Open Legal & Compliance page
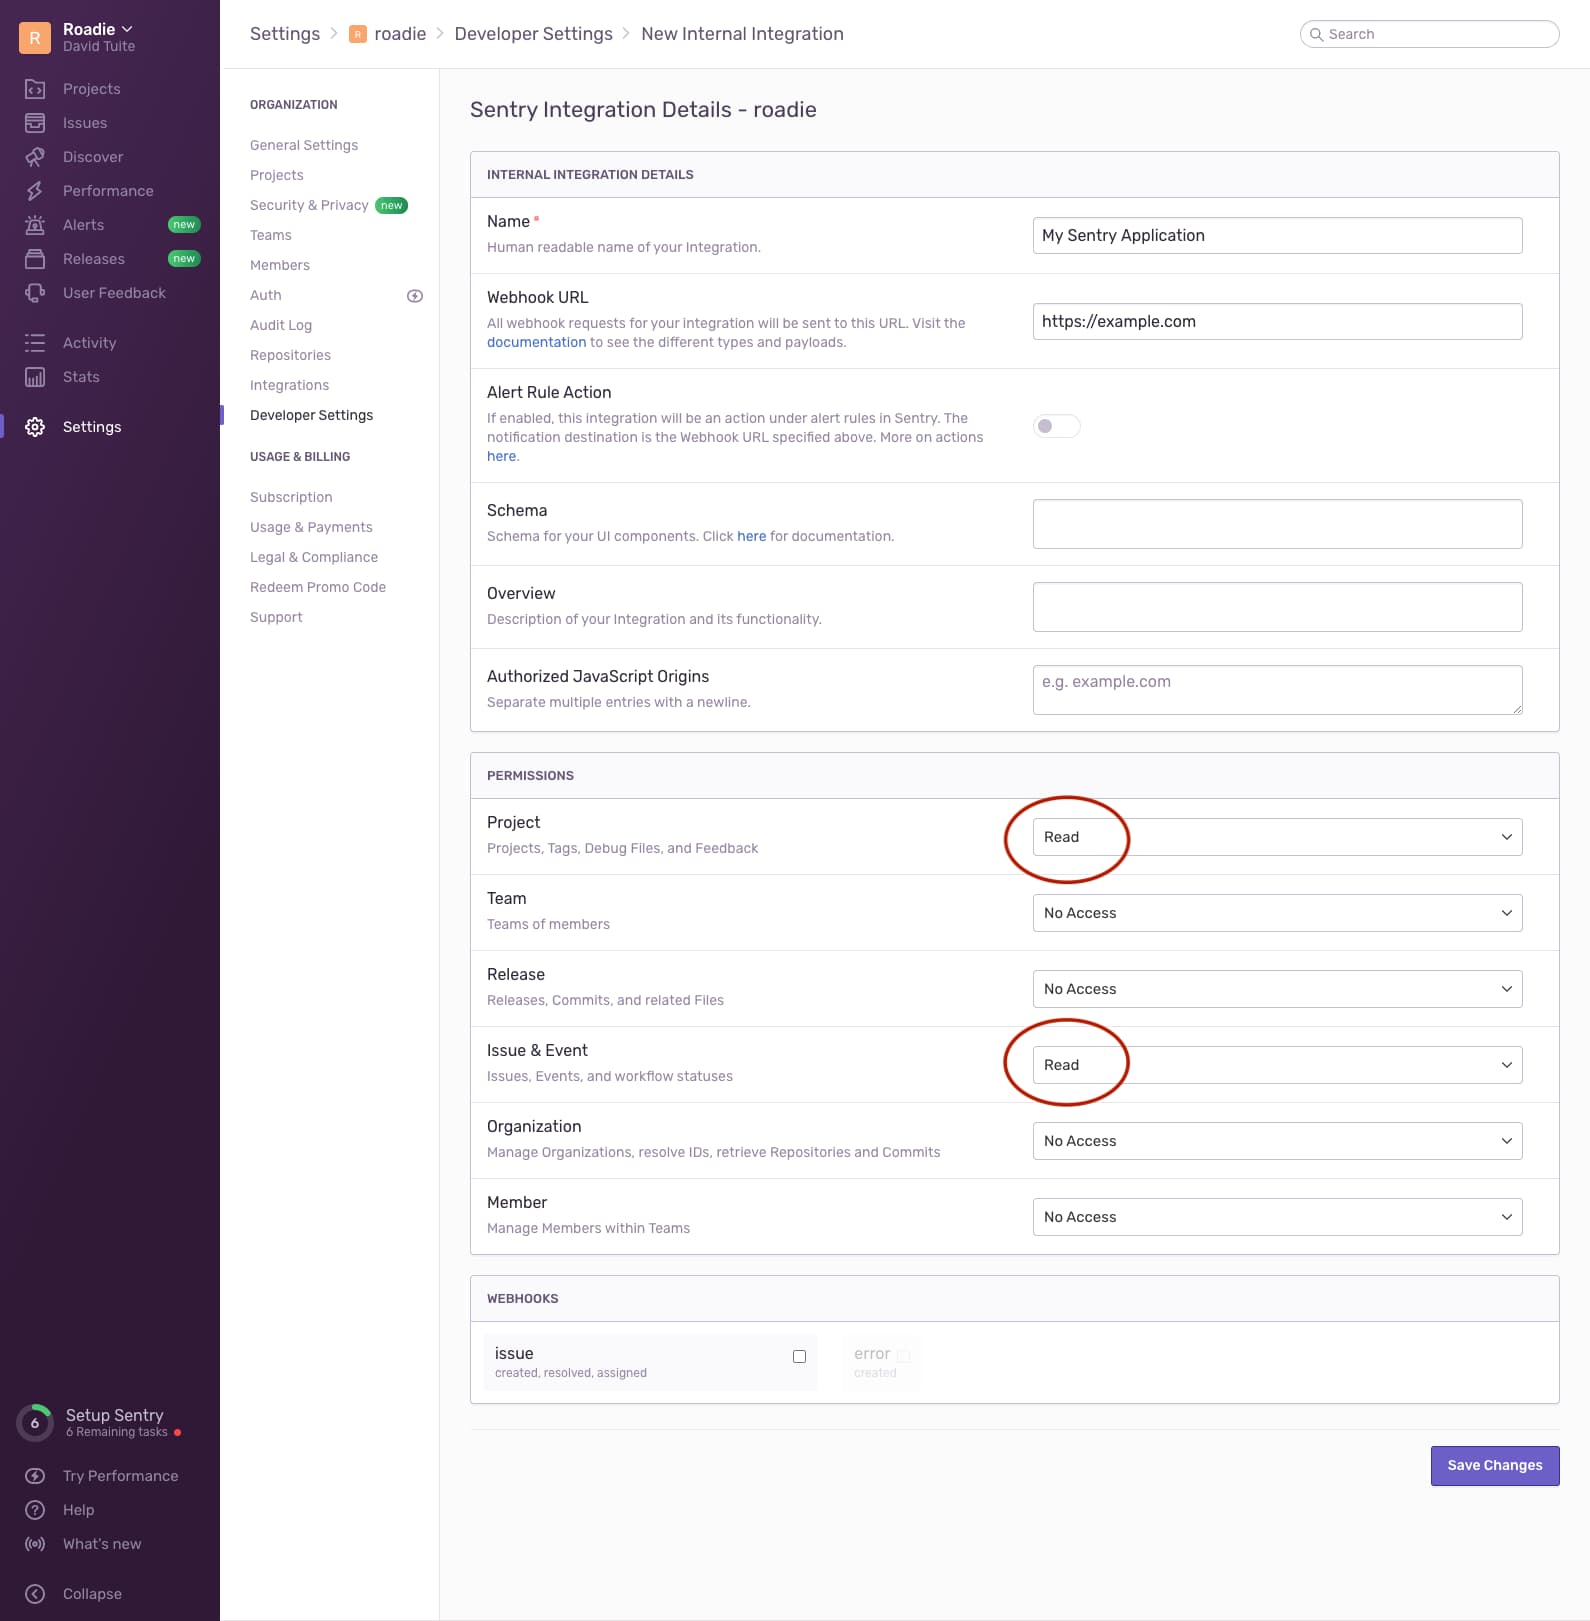This screenshot has height=1621, width=1590. coord(314,557)
